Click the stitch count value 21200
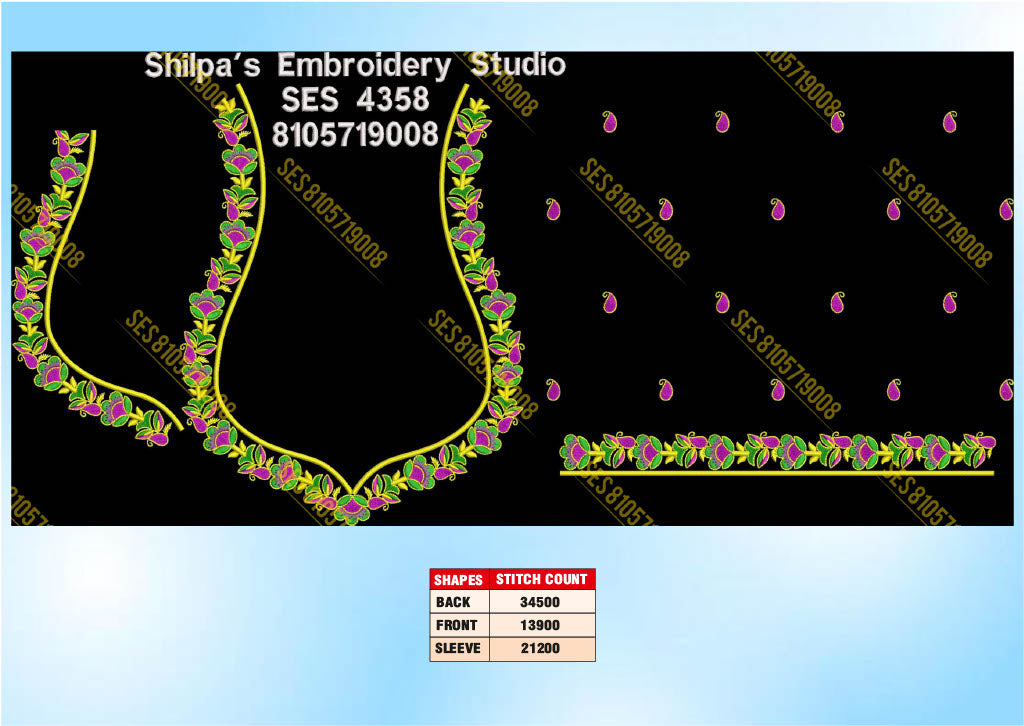 tap(540, 648)
